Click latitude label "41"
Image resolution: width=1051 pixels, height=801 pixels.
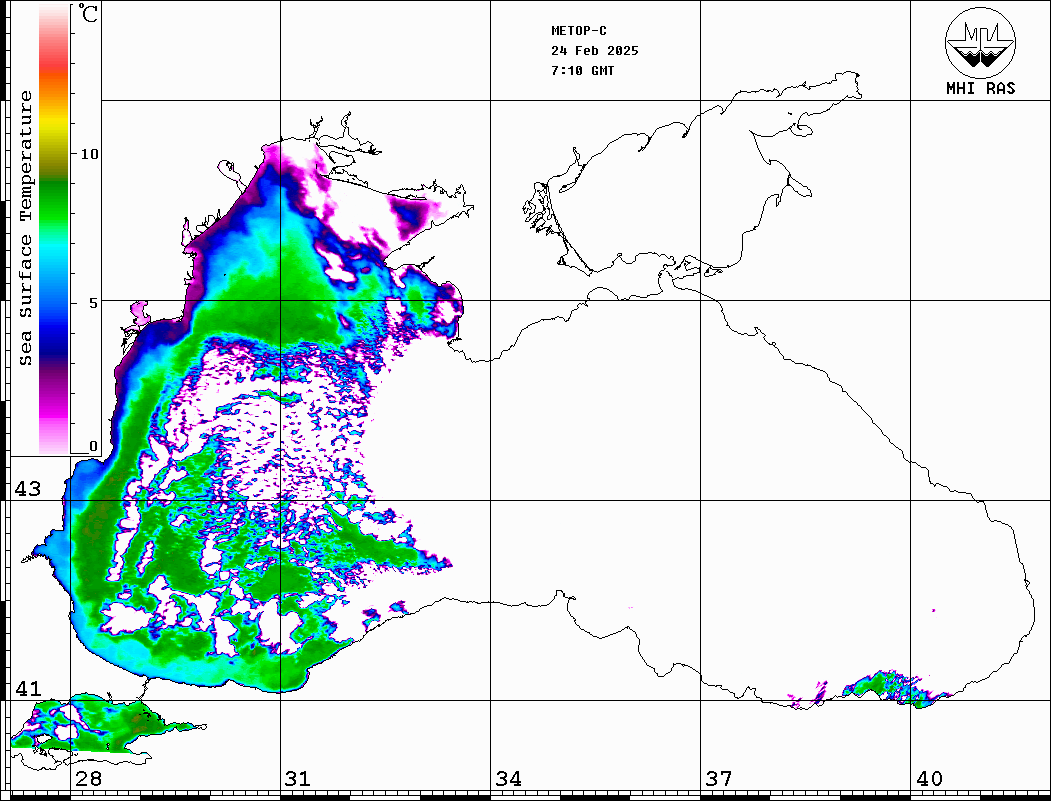tap(28, 688)
